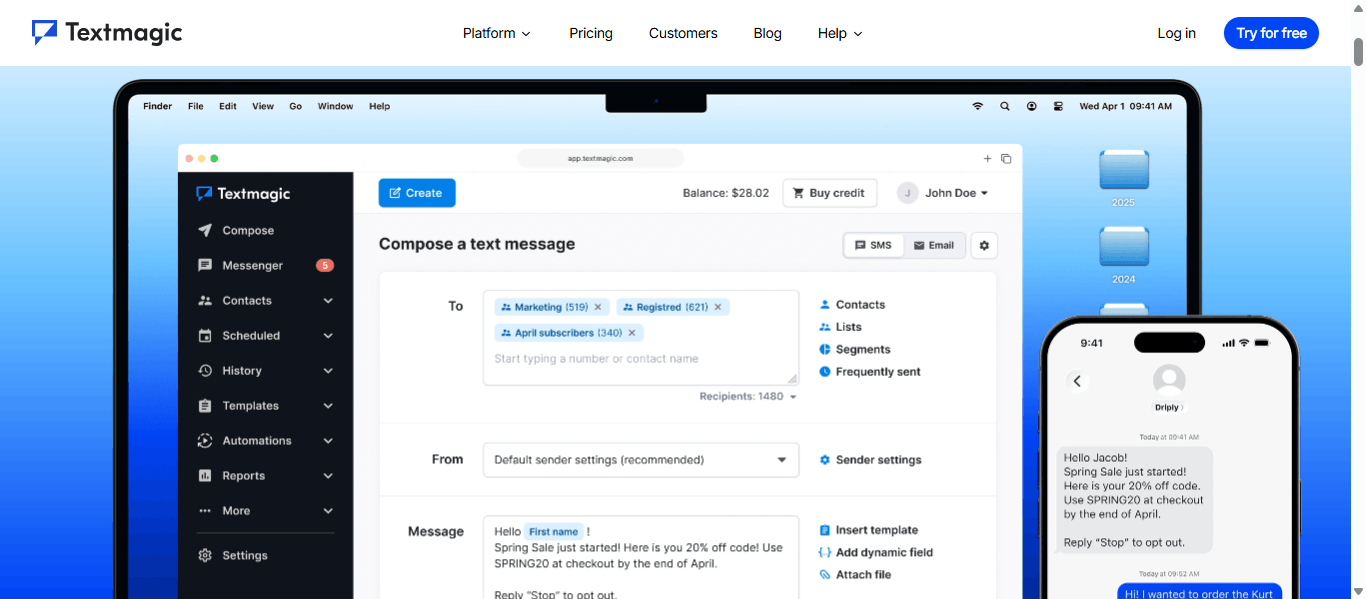Open the File menu in the mac menu bar

(196, 106)
